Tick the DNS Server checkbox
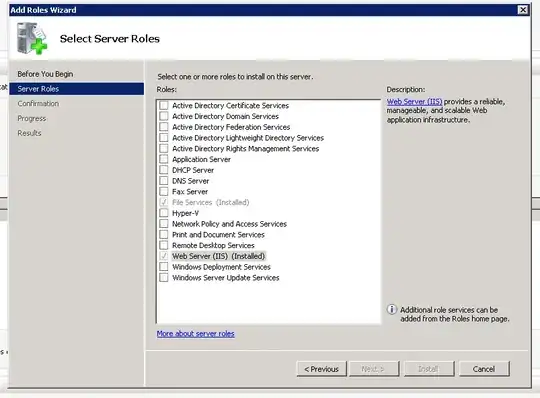Image resolution: width=540 pixels, height=398 pixels. pos(164,180)
